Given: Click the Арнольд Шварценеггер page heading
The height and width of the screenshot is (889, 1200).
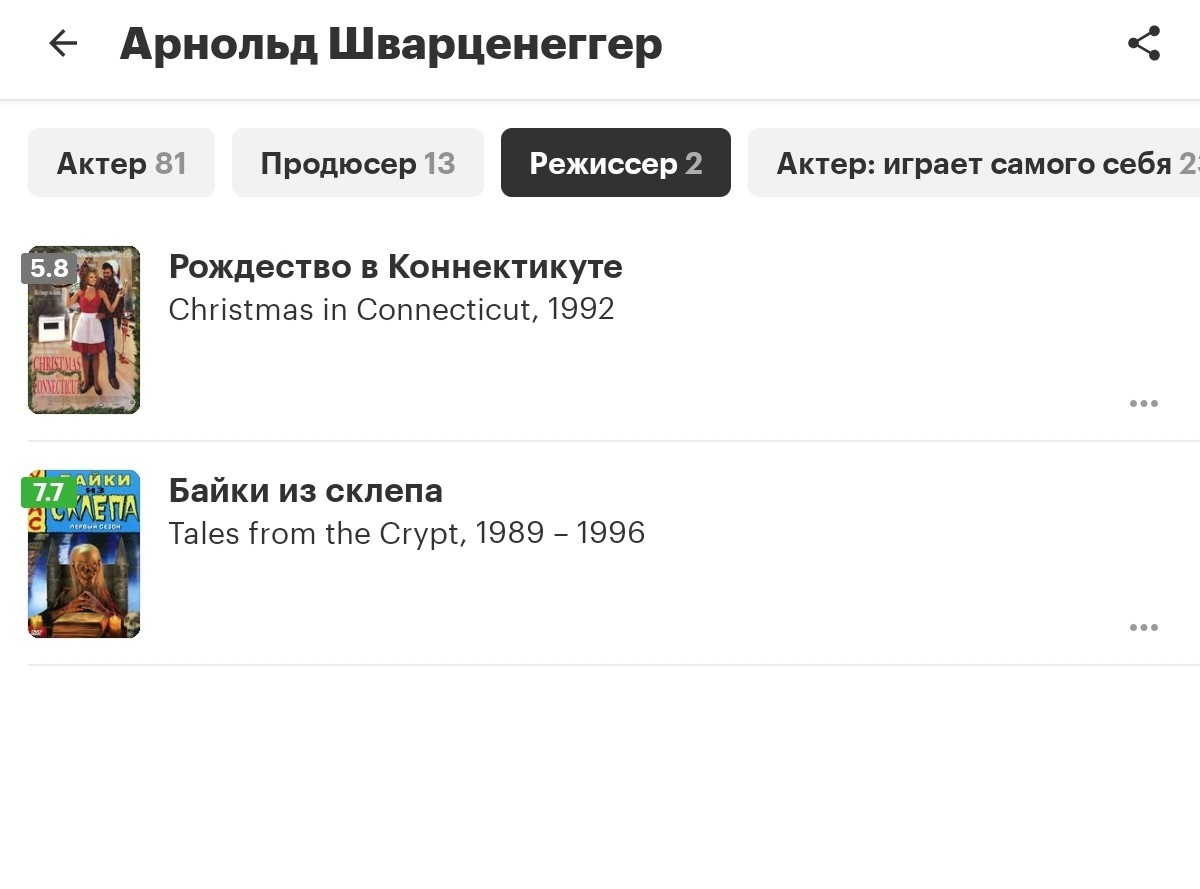Looking at the screenshot, I should (391, 45).
